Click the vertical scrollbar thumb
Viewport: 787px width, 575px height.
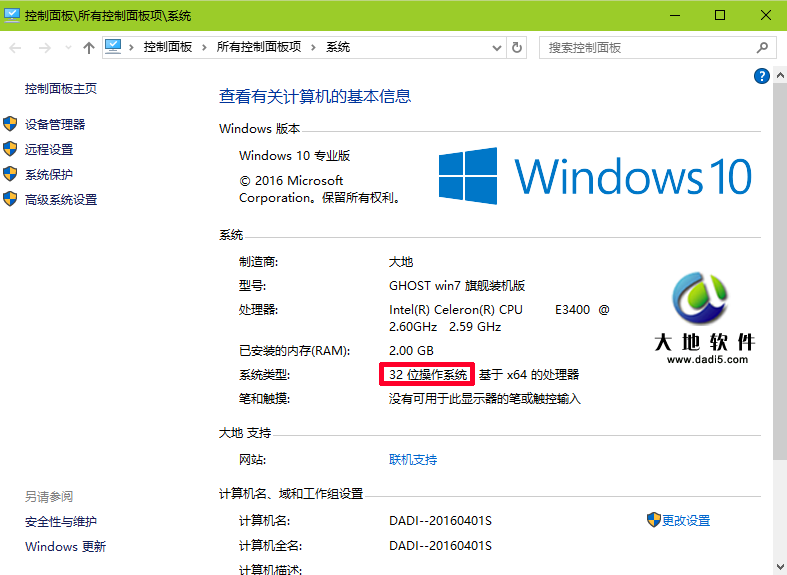coord(780,271)
